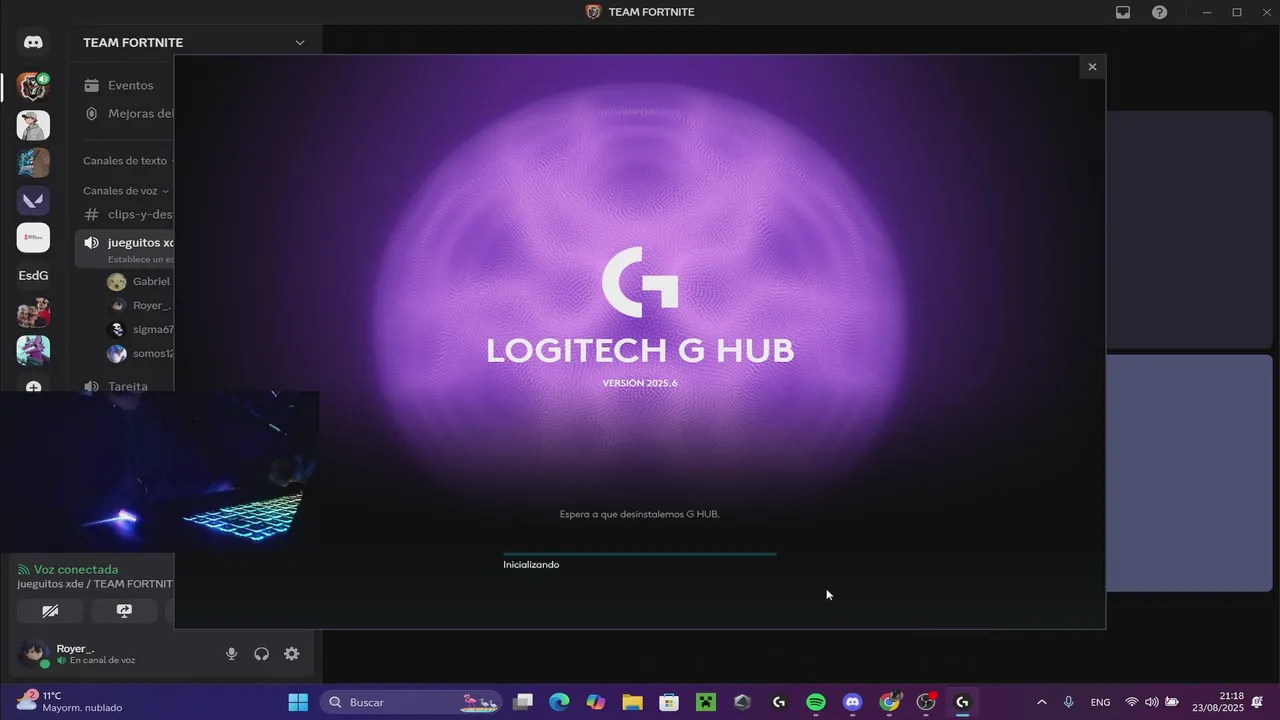Expand the TEAM FORTNITE server menu
Viewport: 1280px width, 720px height.
tap(299, 42)
